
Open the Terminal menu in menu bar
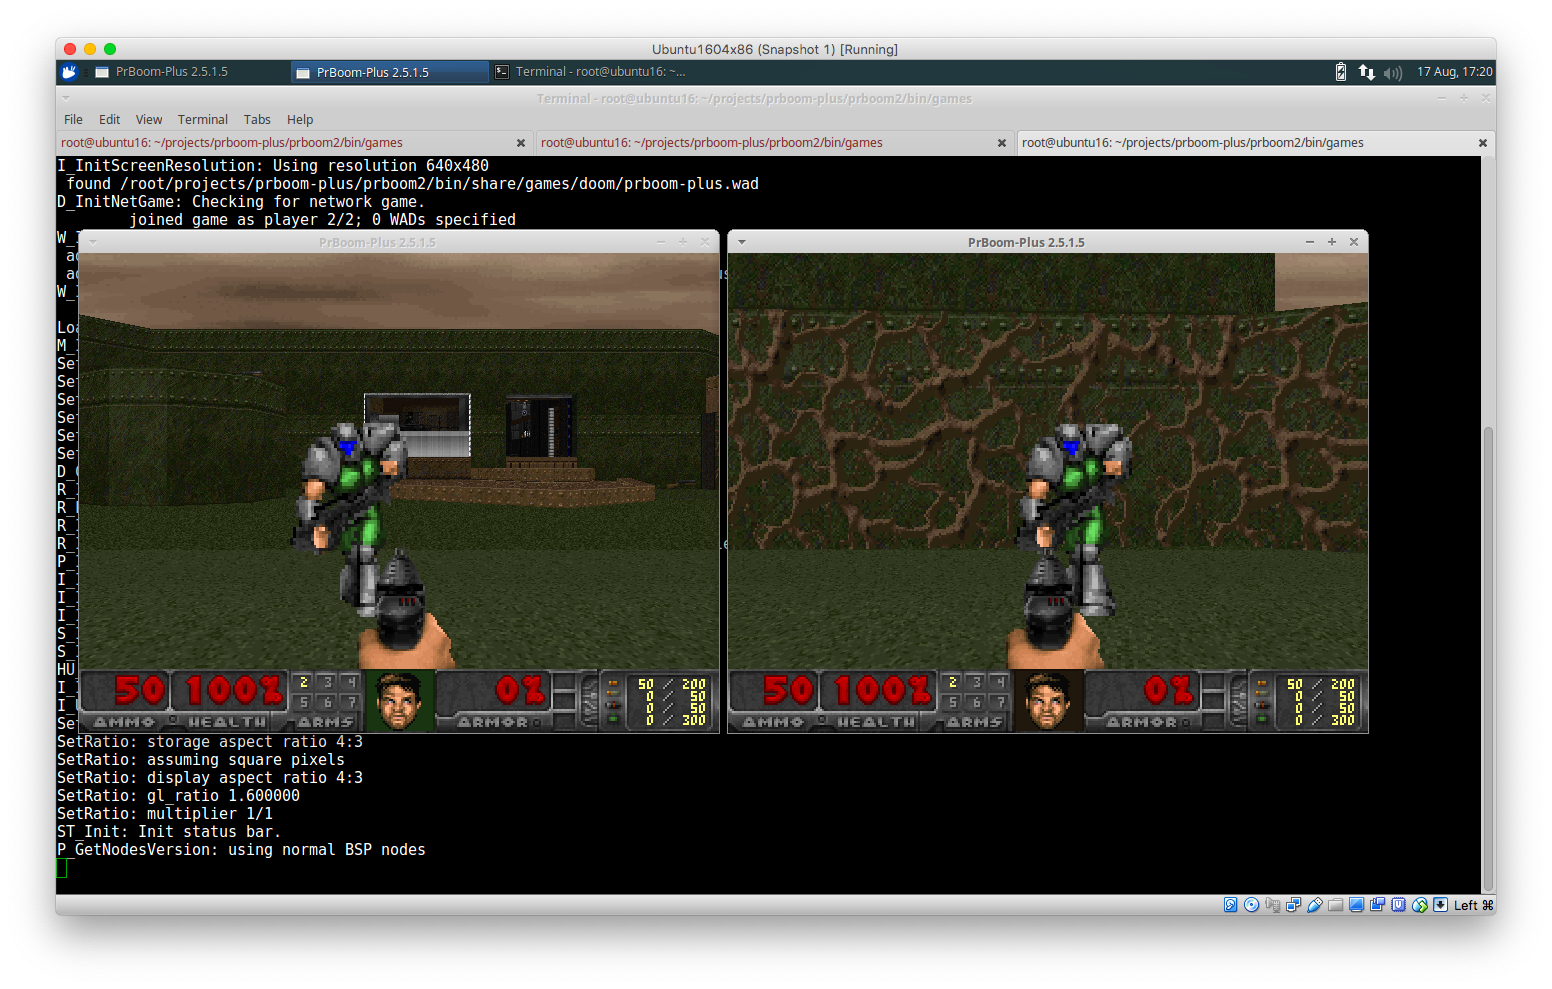202,119
